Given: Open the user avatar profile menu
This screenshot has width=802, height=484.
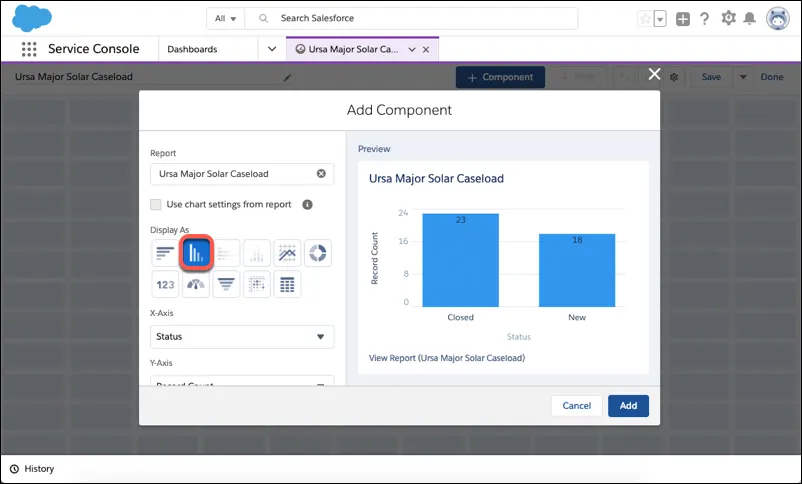Looking at the screenshot, I should (777, 19).
